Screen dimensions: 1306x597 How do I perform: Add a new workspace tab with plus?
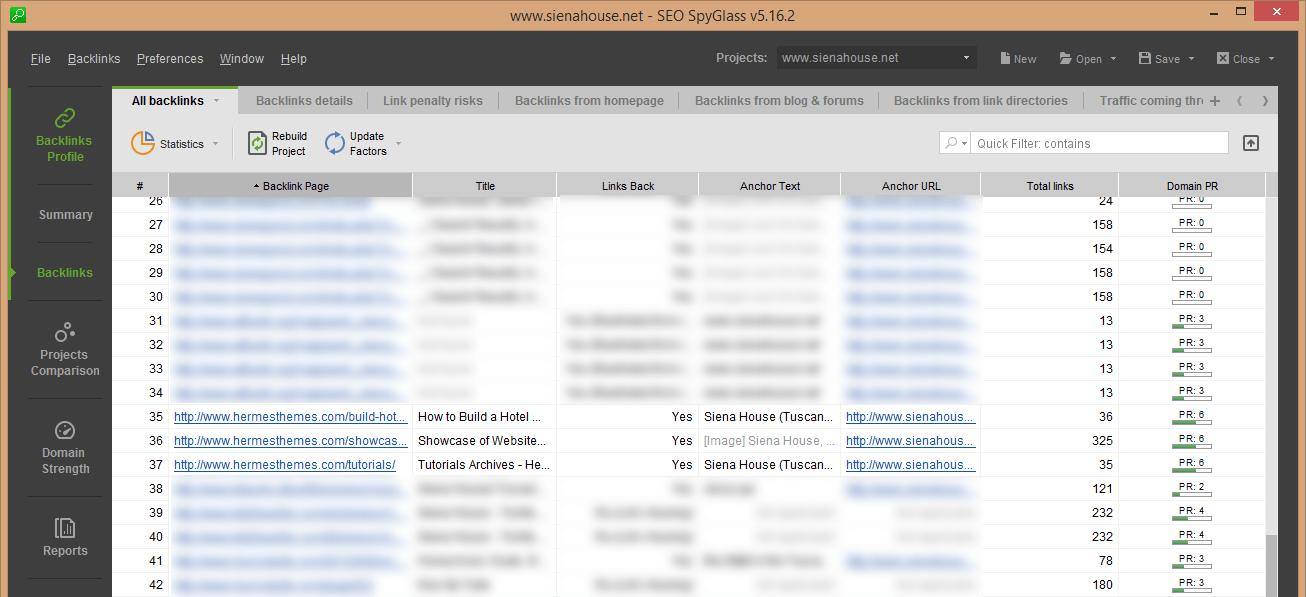(x=1215, y=101)
